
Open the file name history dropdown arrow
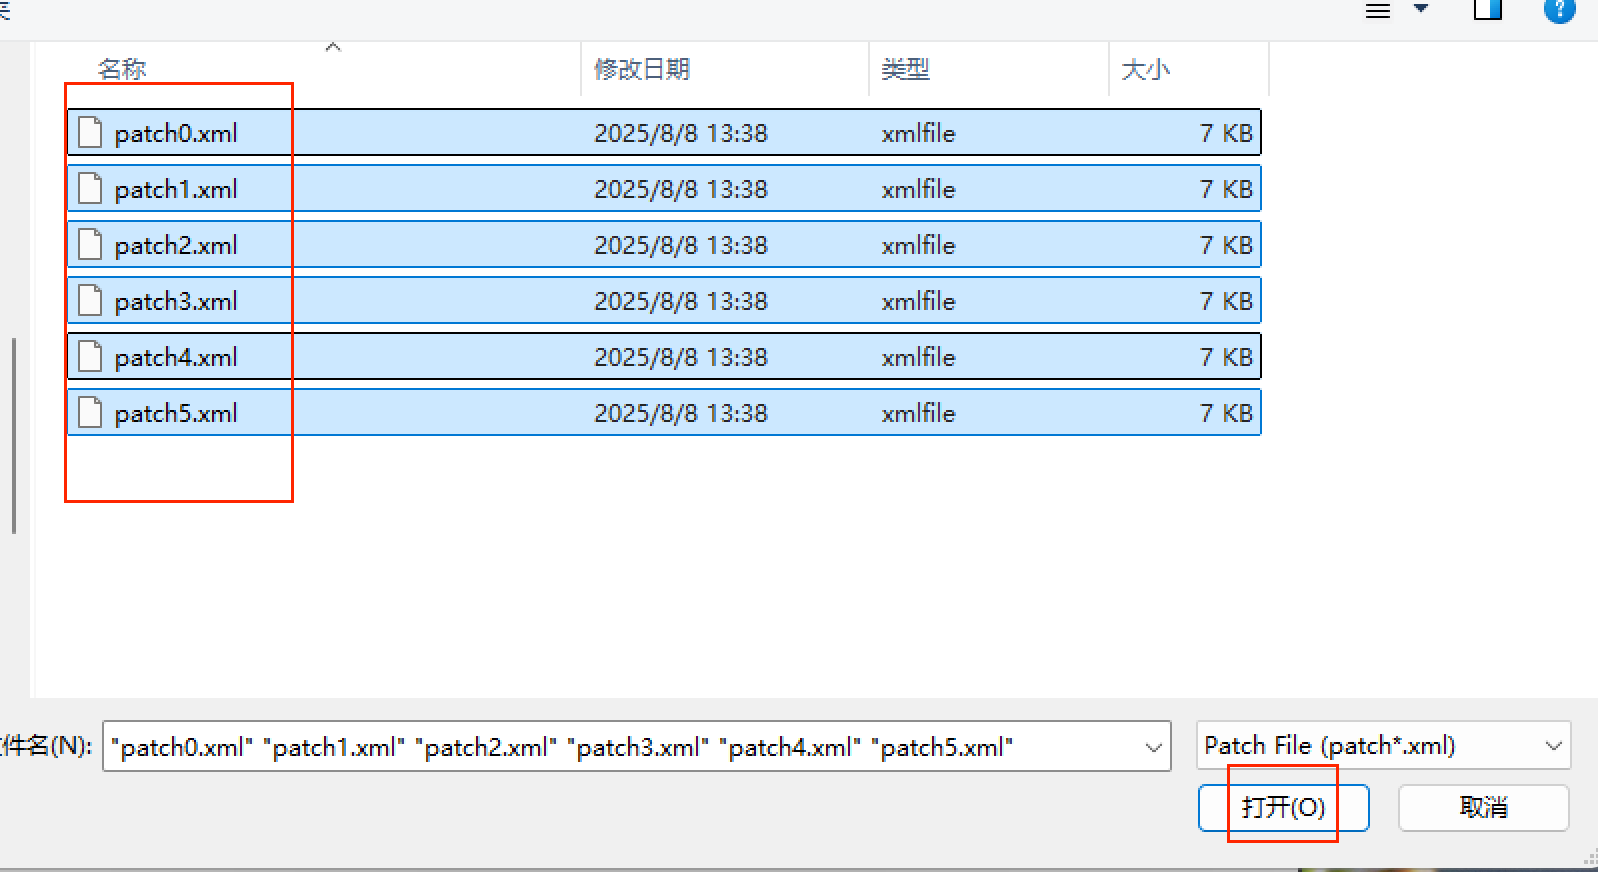point(1153,747)
